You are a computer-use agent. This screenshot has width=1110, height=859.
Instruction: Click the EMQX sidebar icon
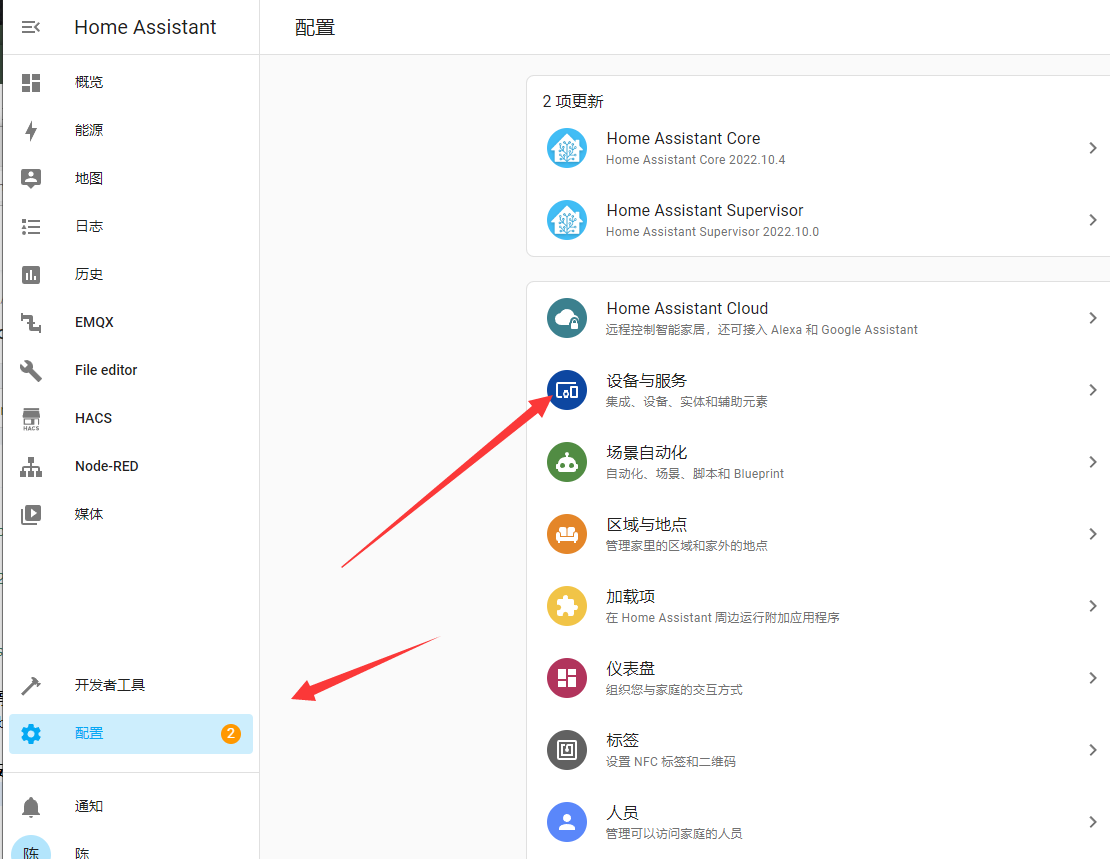[30, 322]
